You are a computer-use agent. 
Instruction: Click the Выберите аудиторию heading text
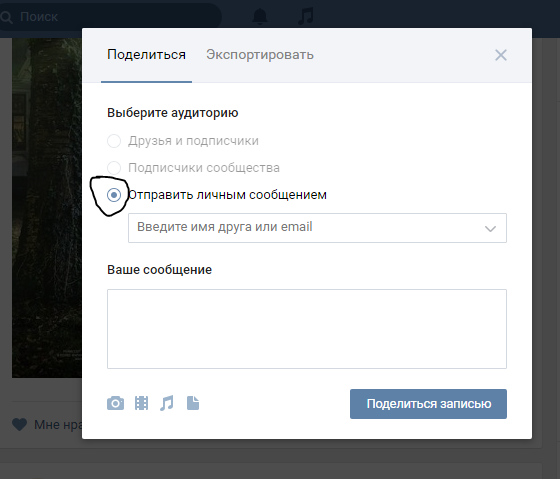pos(172,113)
